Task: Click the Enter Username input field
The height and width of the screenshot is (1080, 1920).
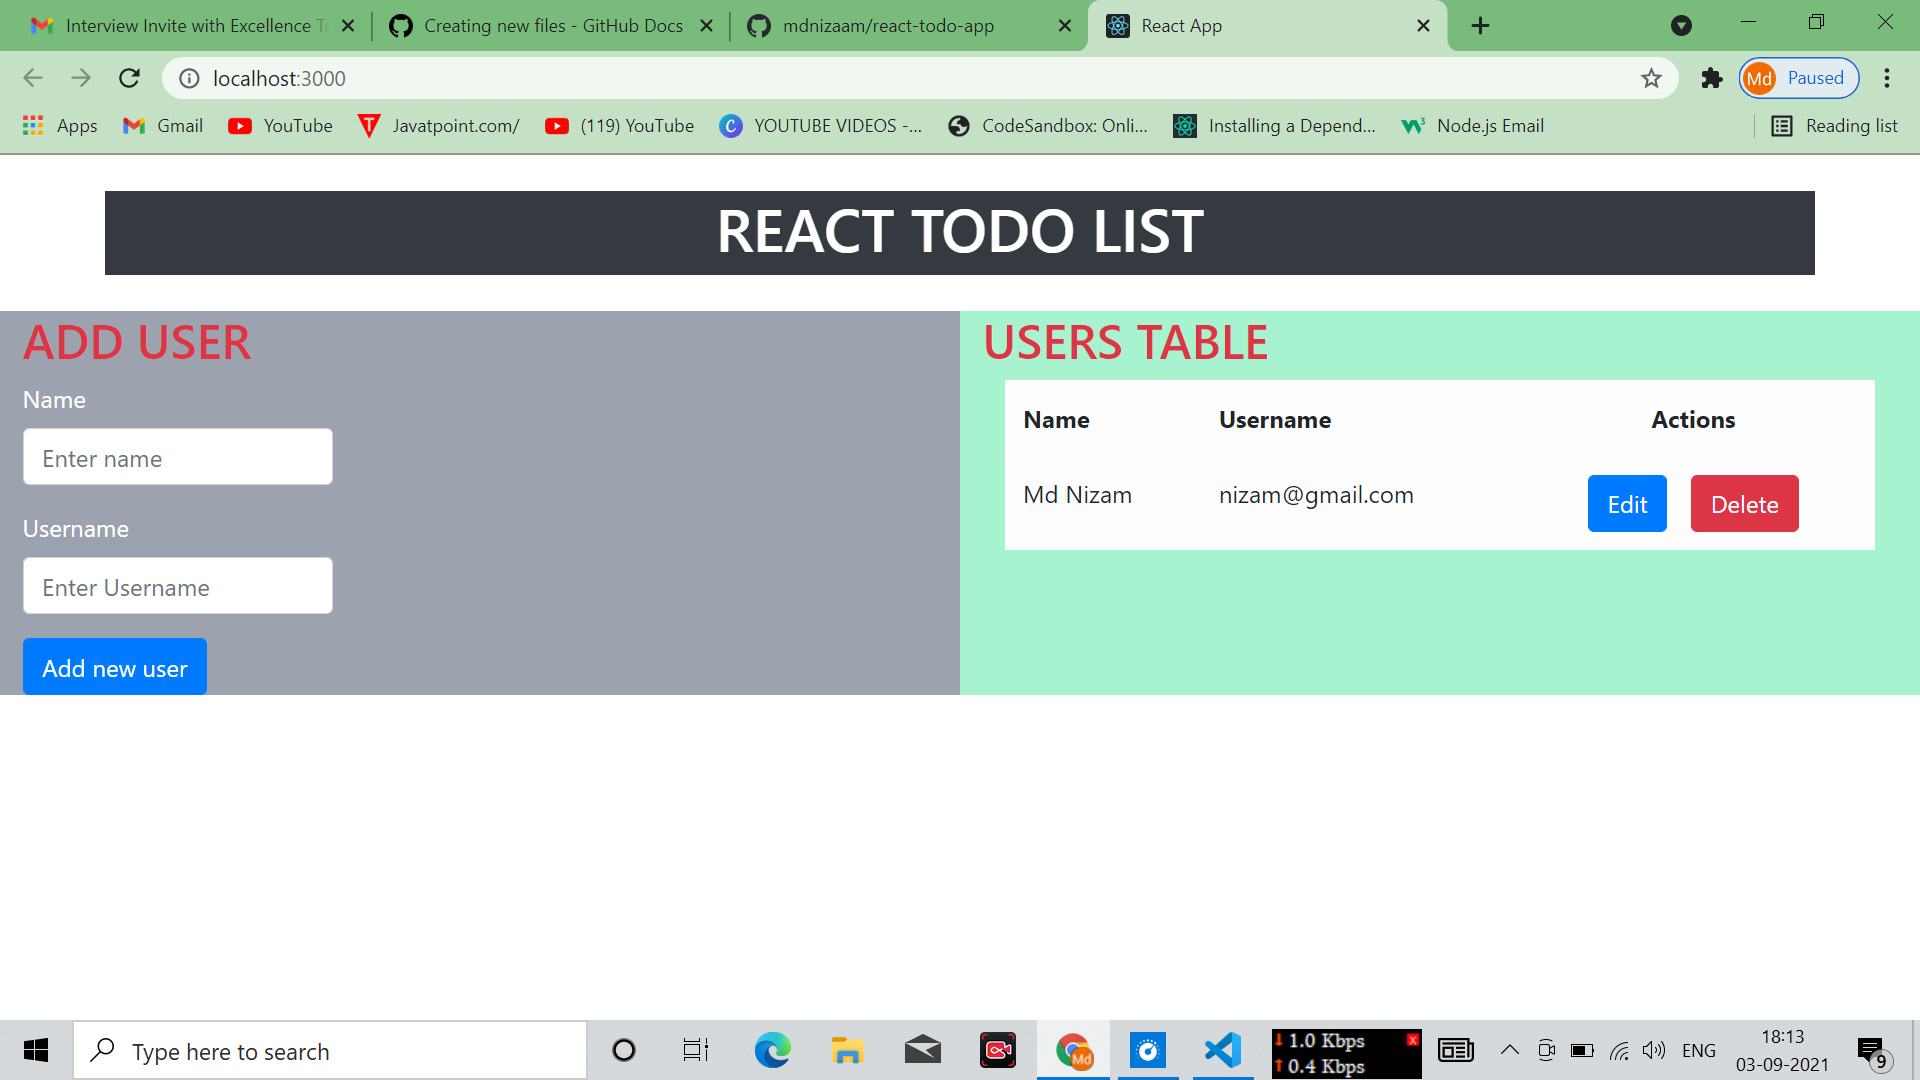Action: [178, 587]
